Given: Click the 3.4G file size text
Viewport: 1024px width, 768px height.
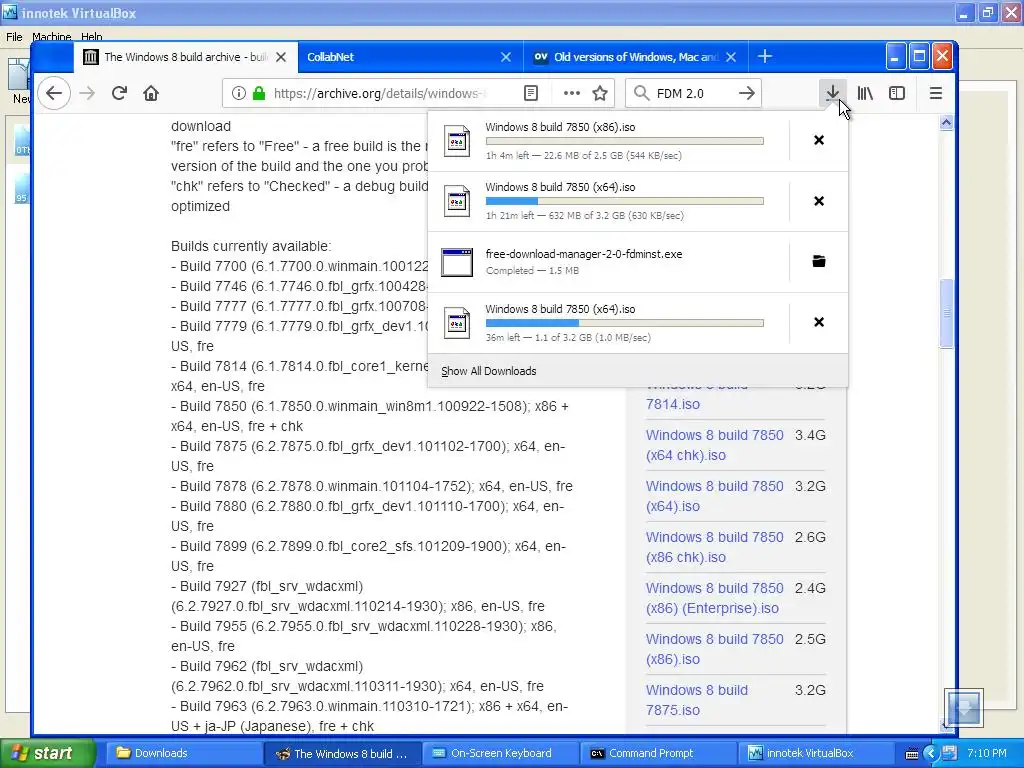Looking at the screenshot, I should tap(810, 435).
